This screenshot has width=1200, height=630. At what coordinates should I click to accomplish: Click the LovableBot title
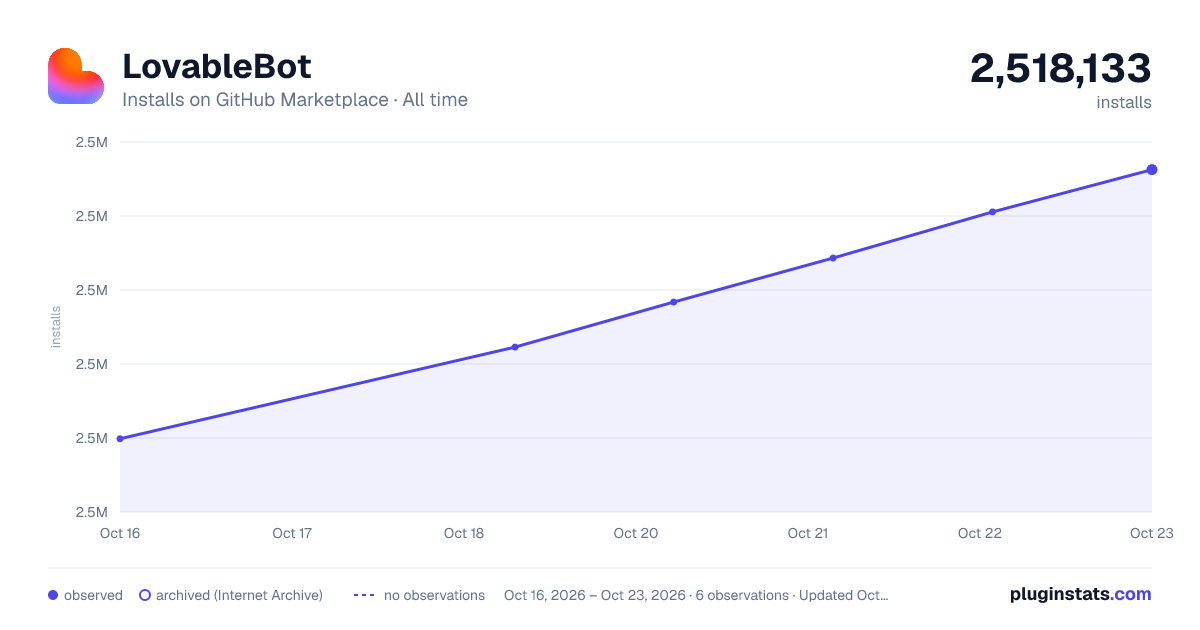click(x=217, y=66)
